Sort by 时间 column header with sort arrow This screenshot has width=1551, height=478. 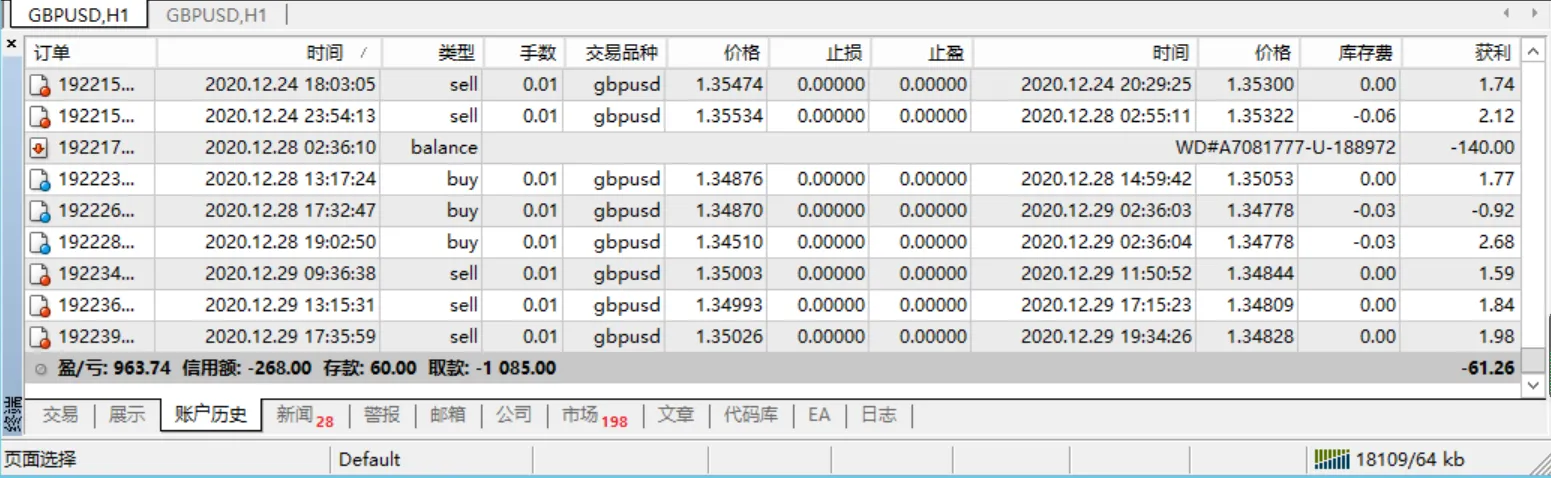269,53
